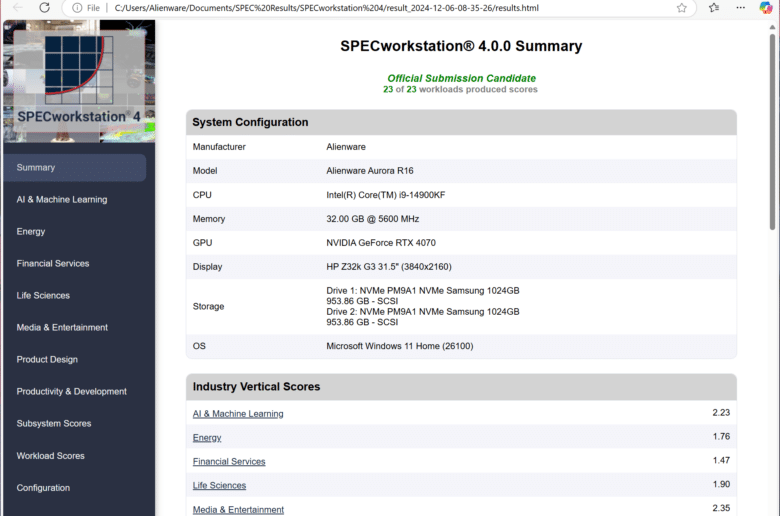This screenshot has width=780, height=516.
Task: Click the Drive 1 NVMe PM9A1 storage line
Action: pos(423,291)
